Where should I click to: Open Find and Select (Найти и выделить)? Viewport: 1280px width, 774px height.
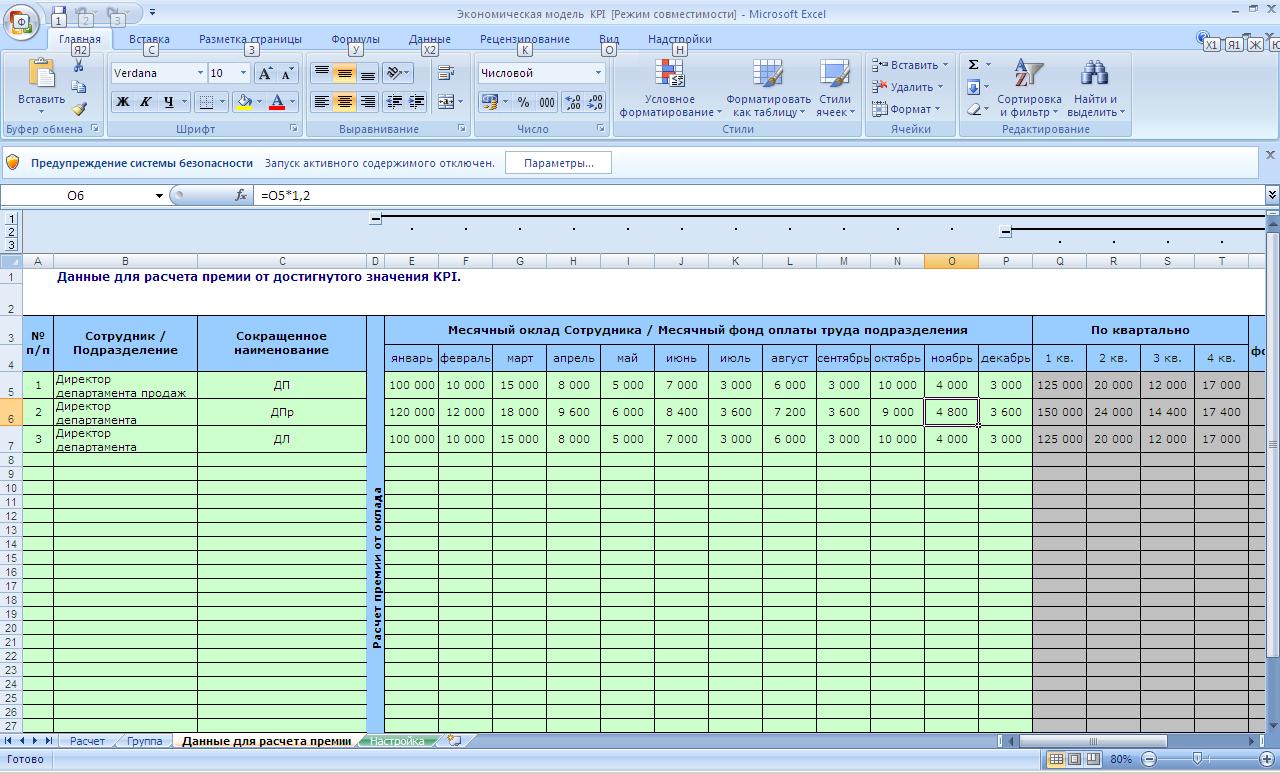tap(1095, 88)
